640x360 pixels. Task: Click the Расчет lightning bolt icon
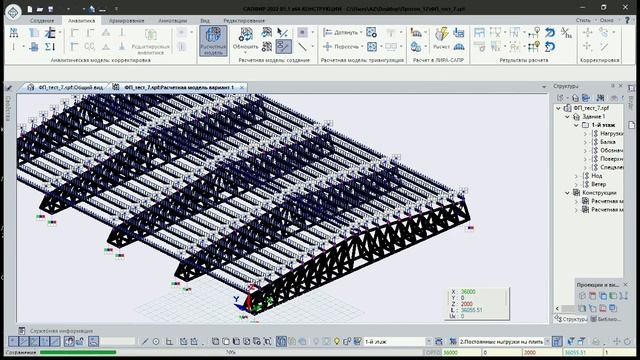[441, 34]
